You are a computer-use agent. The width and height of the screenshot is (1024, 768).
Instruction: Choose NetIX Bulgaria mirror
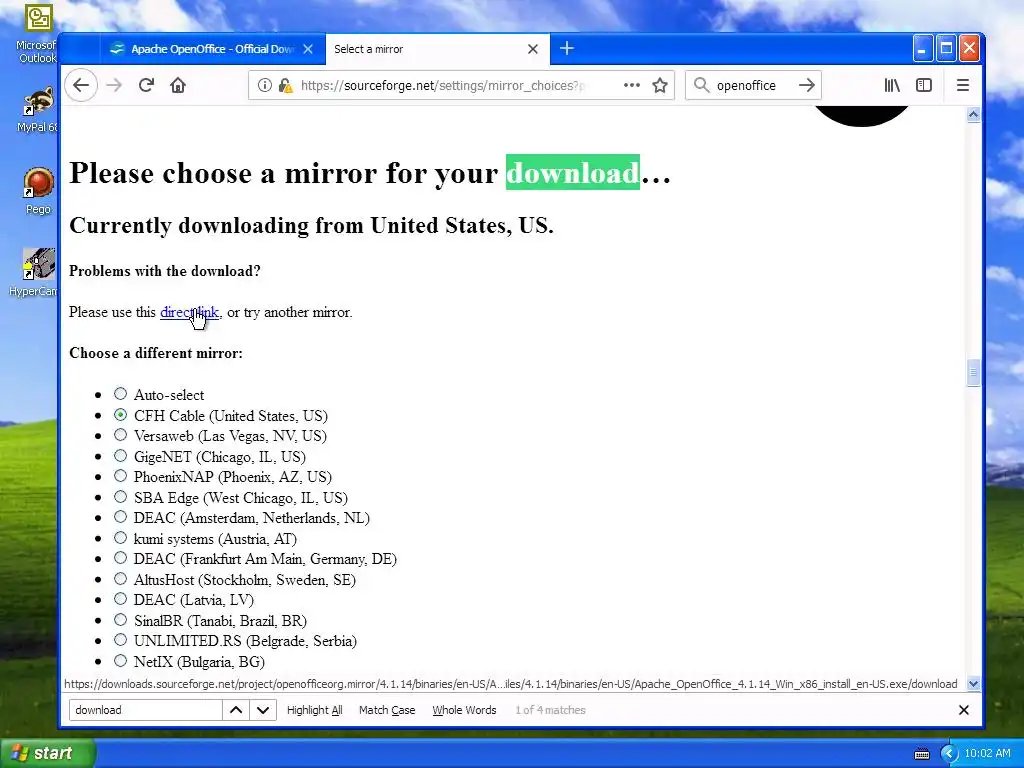(120, 661)
